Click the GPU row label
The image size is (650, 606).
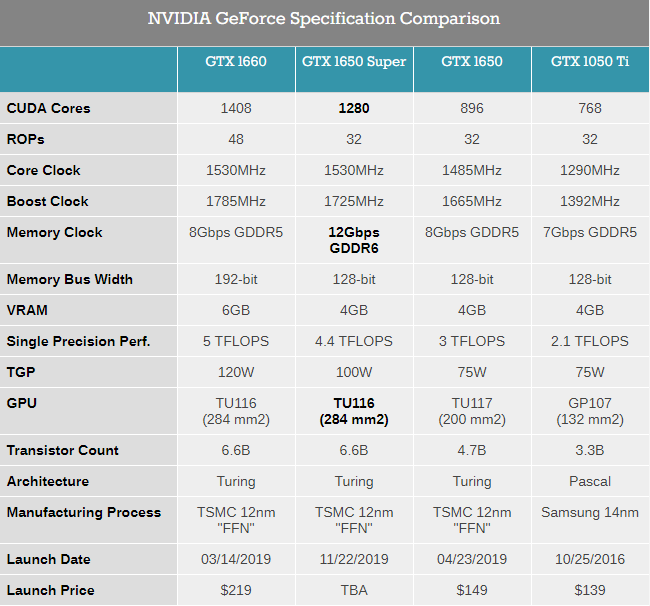(22, 403)
